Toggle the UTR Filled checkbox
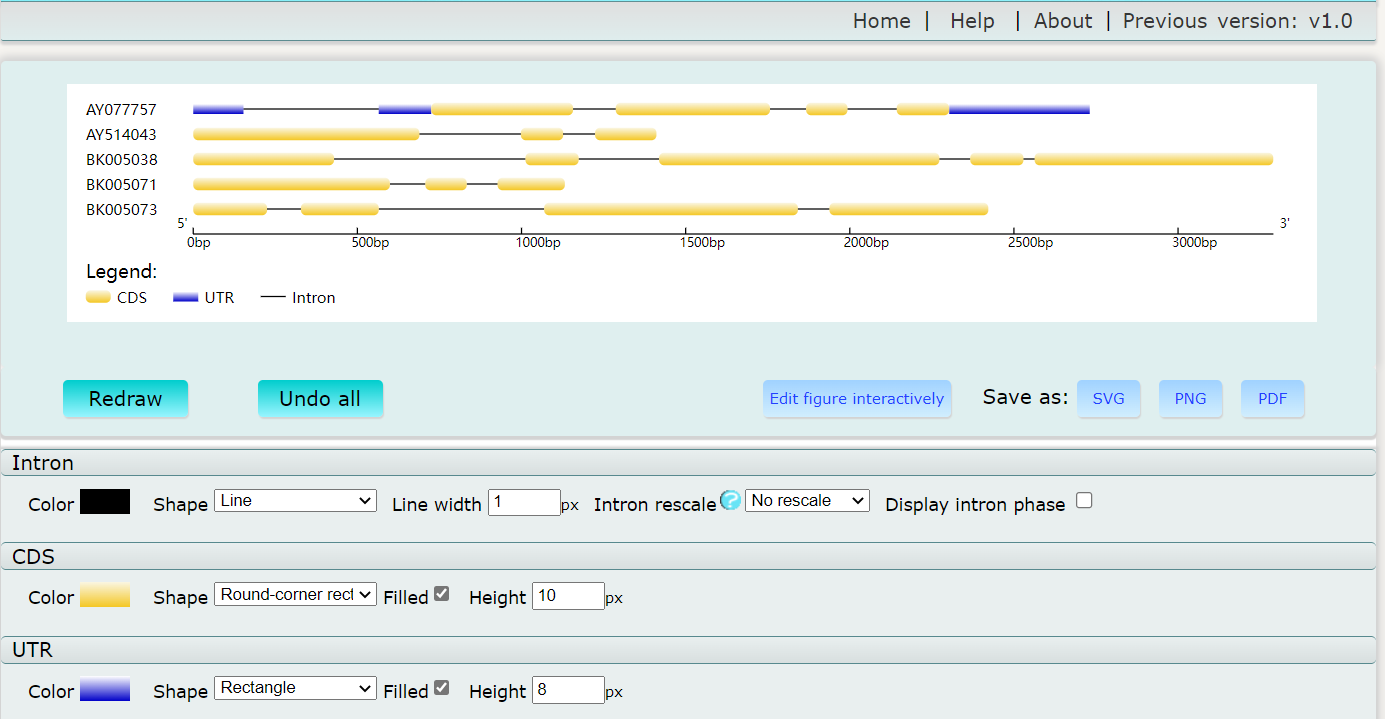This screenshot has width=1385, height=719. [441, 688]
